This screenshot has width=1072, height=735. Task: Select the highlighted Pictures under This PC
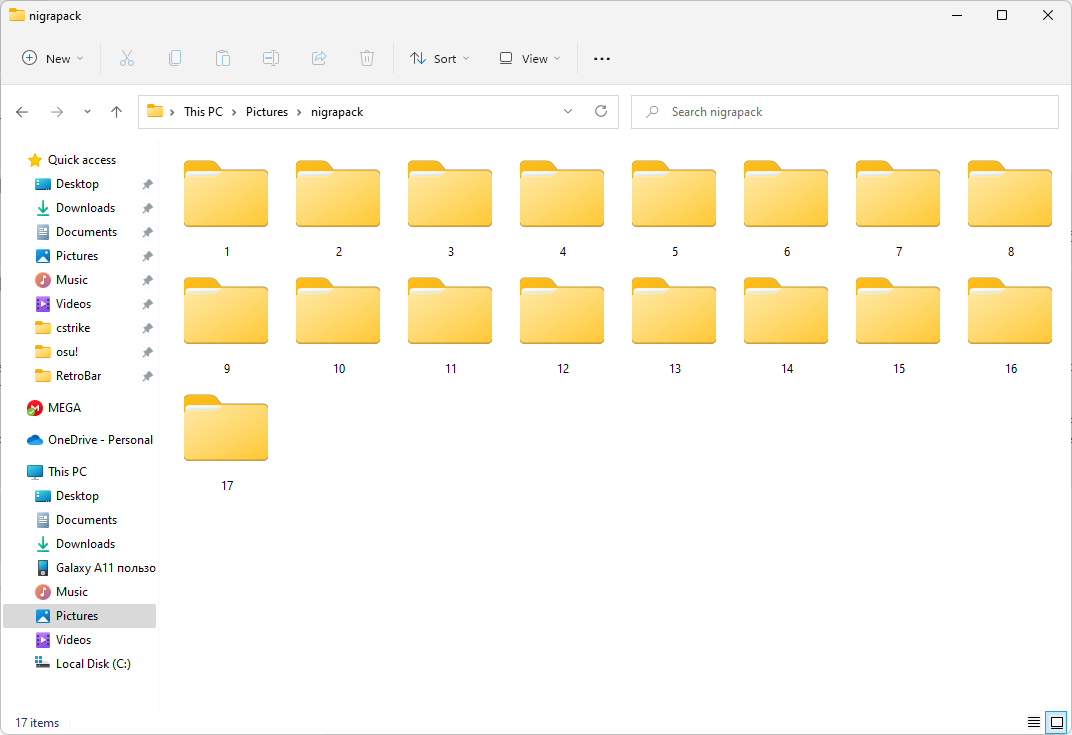(x=79, y=616)
